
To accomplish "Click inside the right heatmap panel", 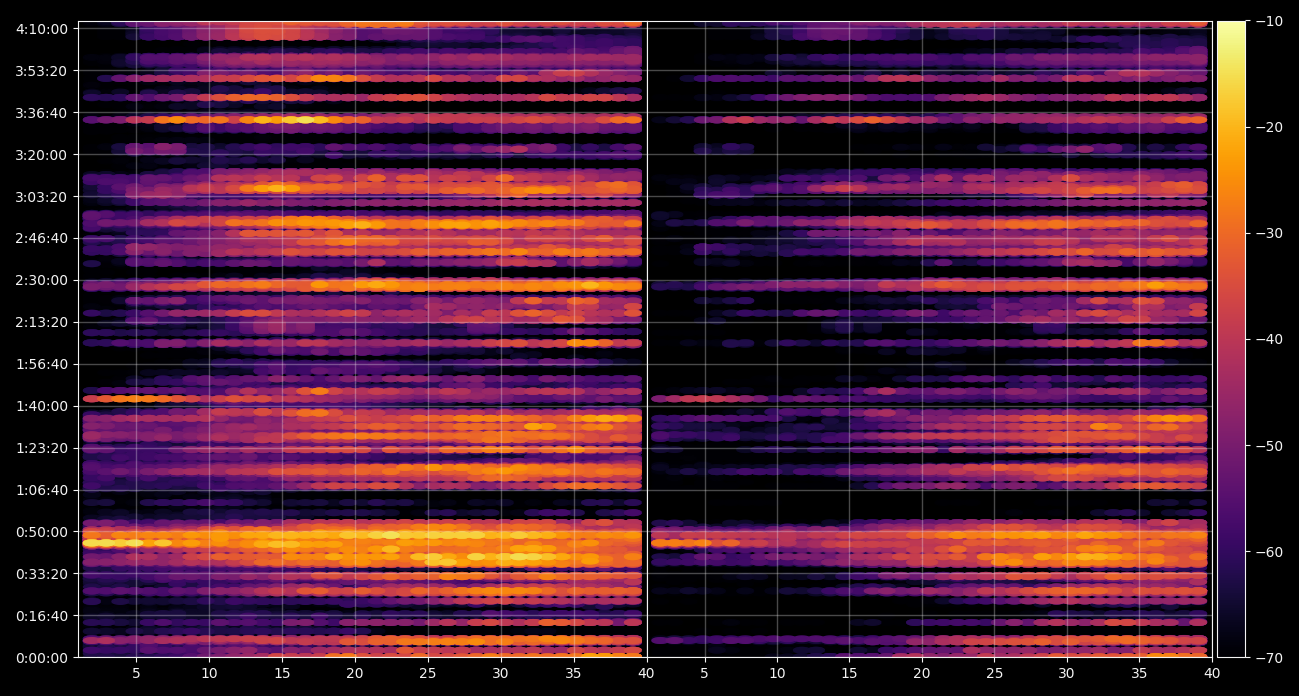I will click(929, 339).
